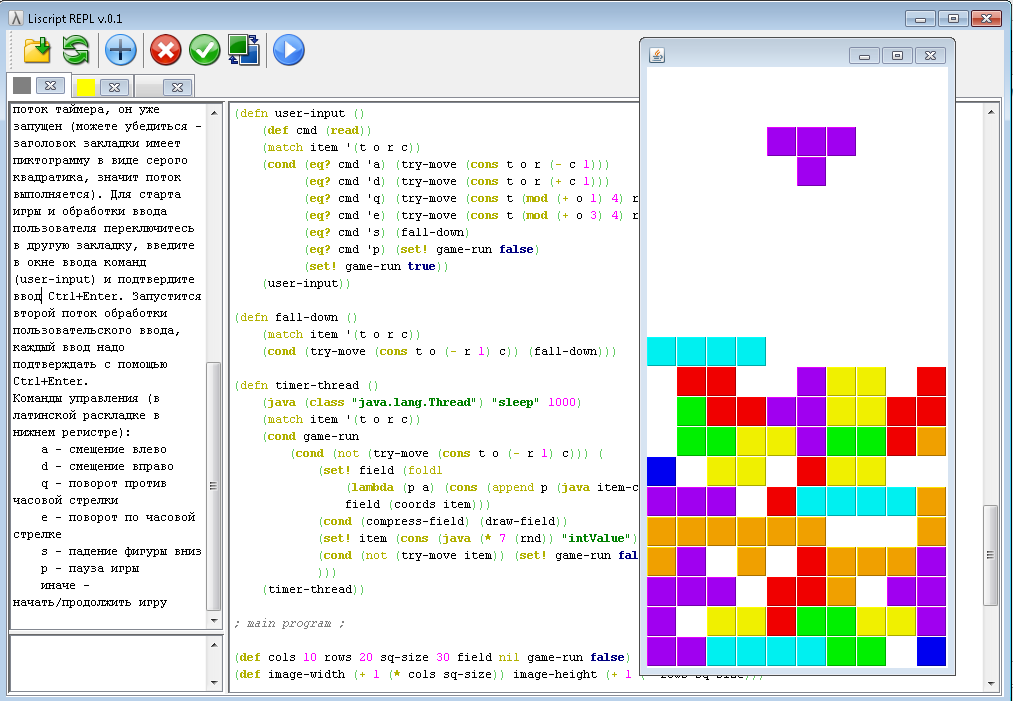The height and width of the screenshot is (701, 1013).
Task: Switch to the yellow square tab
Action: pyautogui.click(x=86, y=87)
